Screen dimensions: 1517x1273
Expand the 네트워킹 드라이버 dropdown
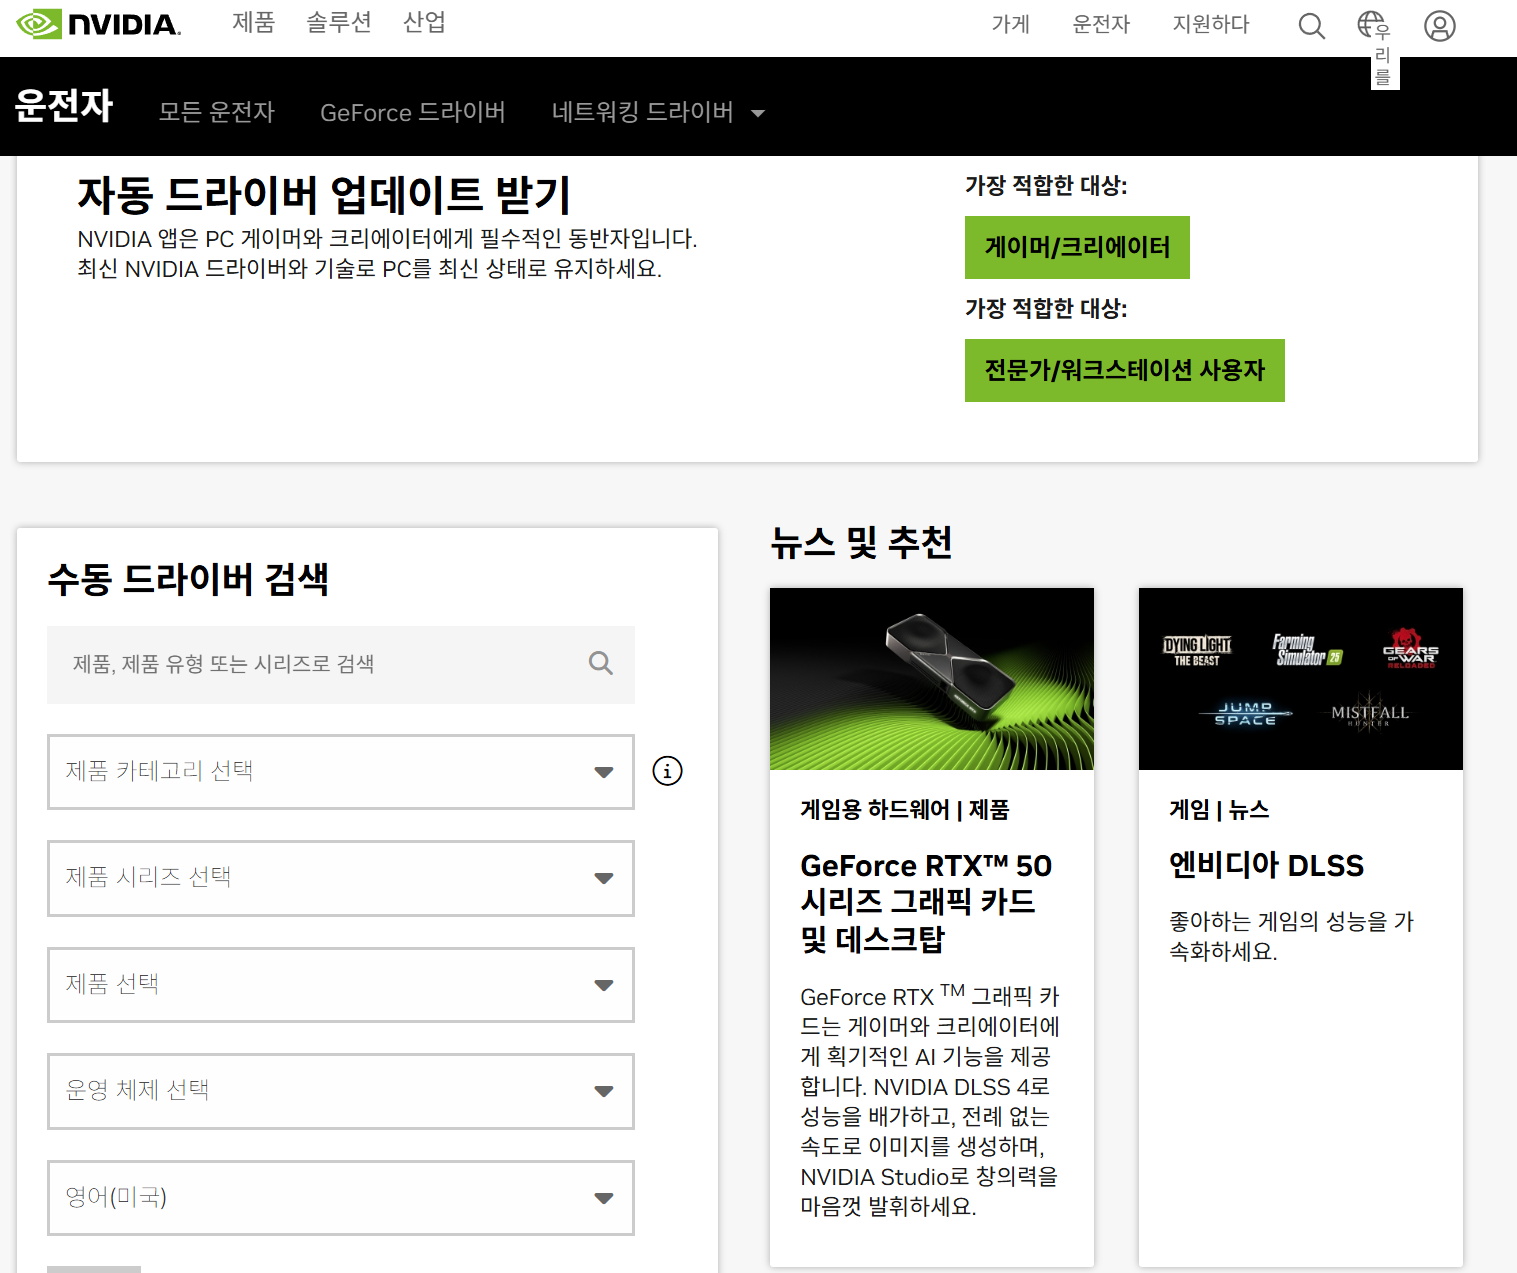[x=658, y=112]
